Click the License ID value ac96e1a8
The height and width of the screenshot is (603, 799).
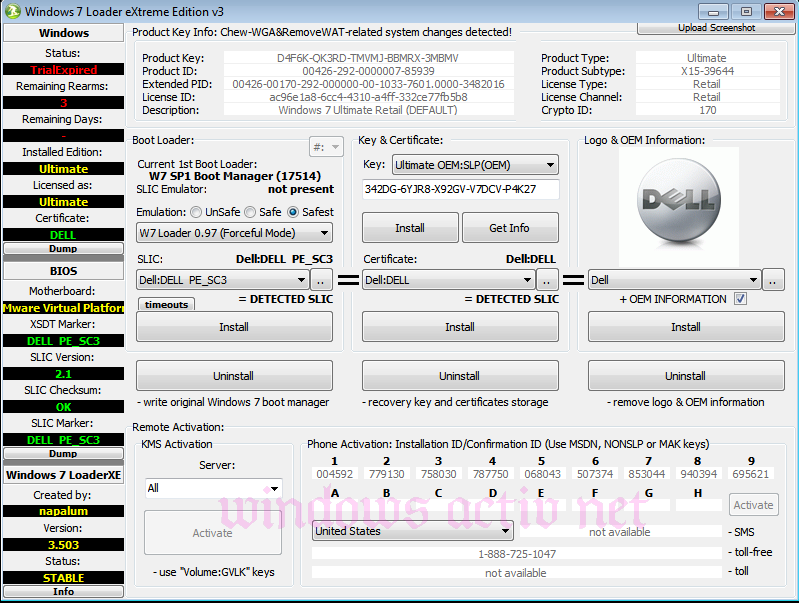coord(368,97)
